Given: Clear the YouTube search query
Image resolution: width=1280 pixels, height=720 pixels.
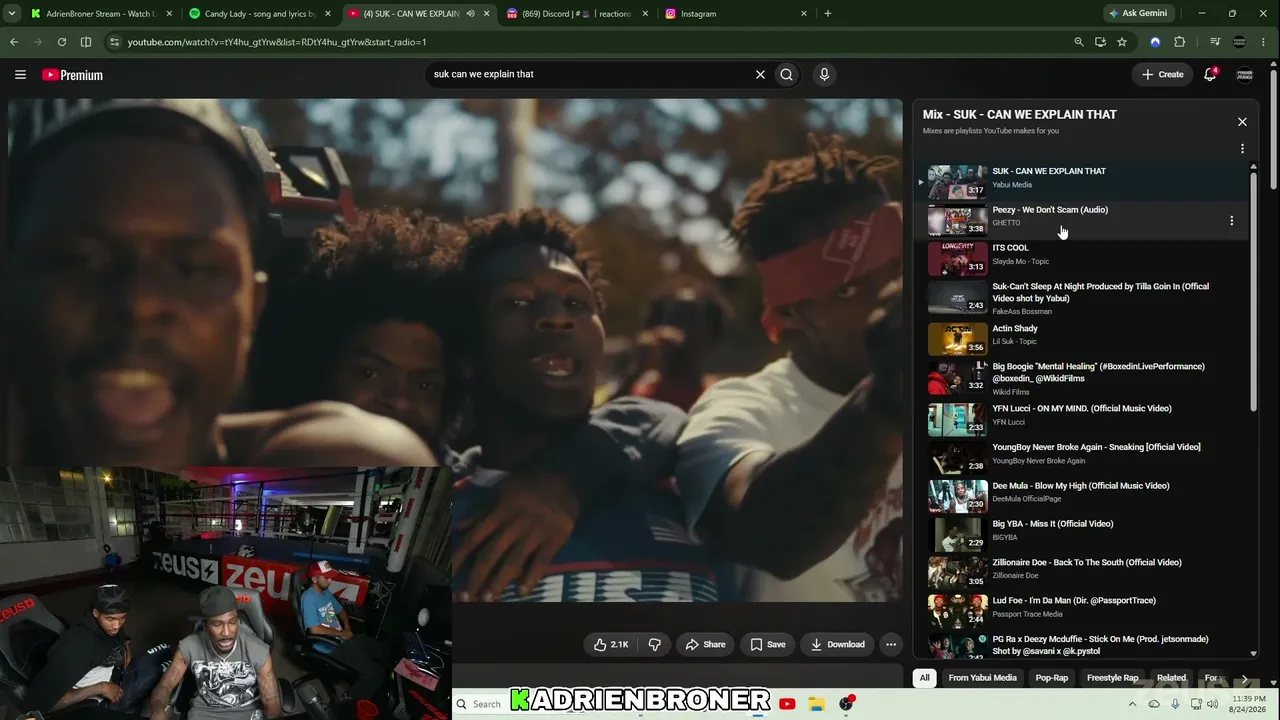Looking at the screenshot, I should pos(760,75).
